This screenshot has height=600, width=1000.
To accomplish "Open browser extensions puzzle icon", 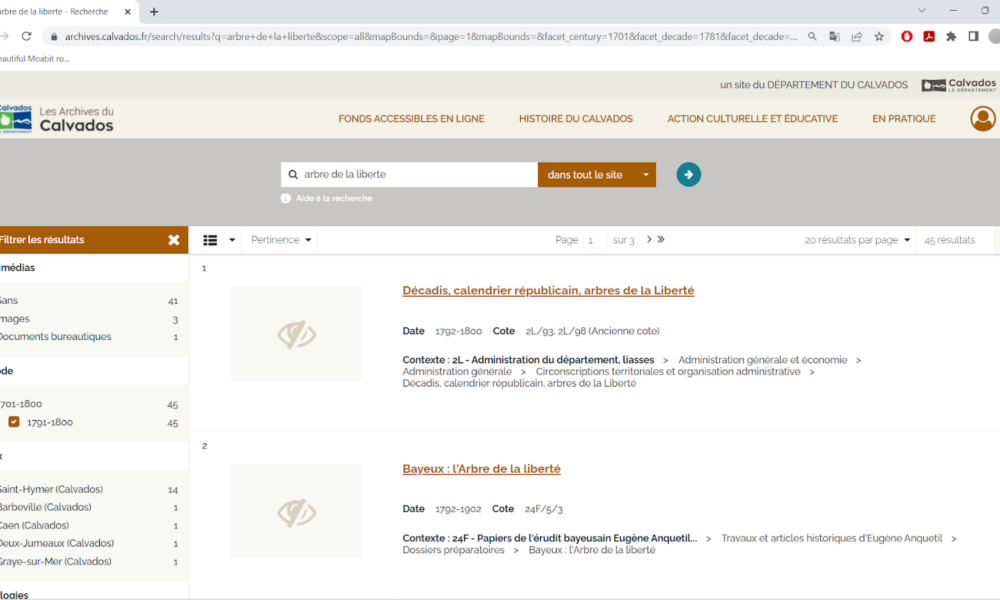I will pyautogui.click(x=951, y=36).
